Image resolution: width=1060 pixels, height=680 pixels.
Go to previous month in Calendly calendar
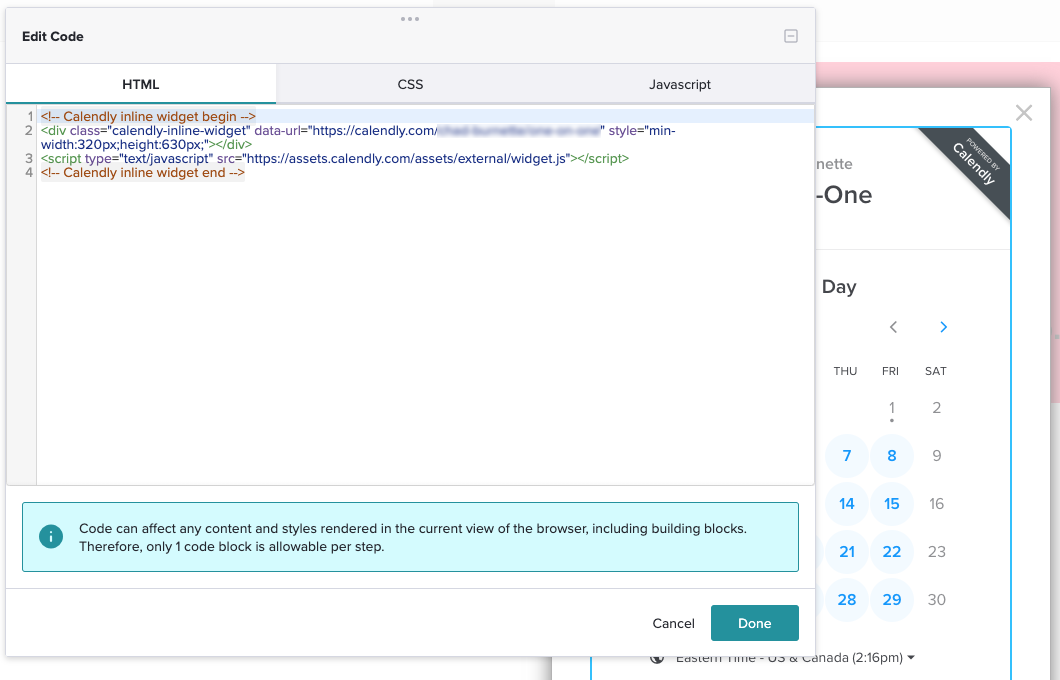click(x=893, y=327)
